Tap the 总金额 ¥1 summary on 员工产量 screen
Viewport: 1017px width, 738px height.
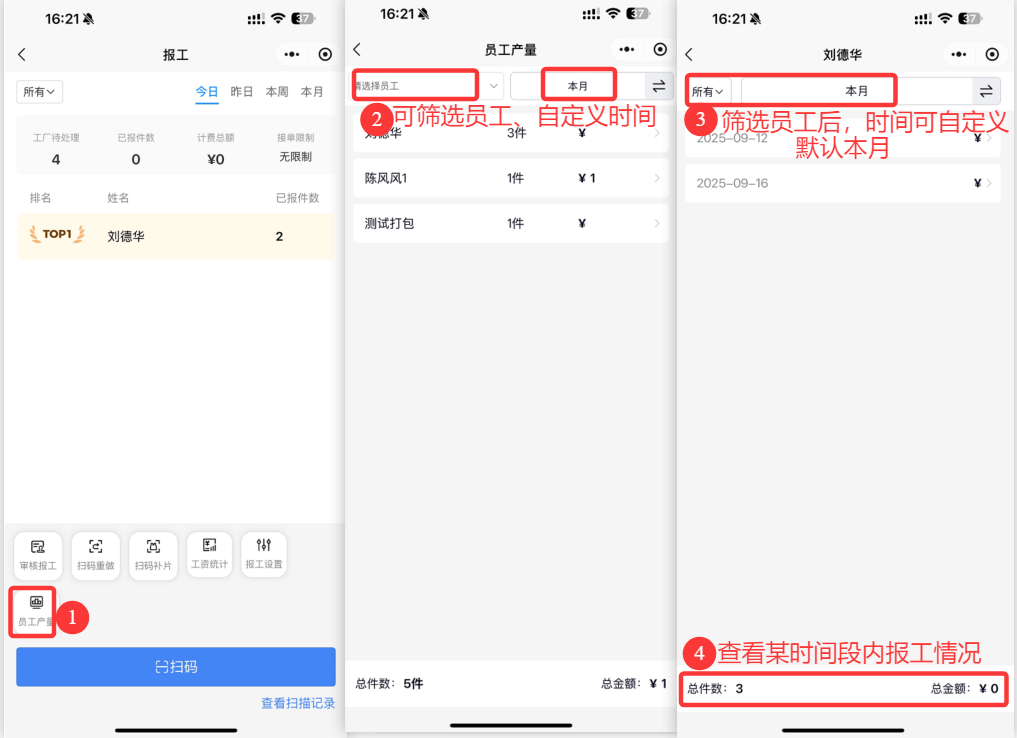click(x=634, y=684)
